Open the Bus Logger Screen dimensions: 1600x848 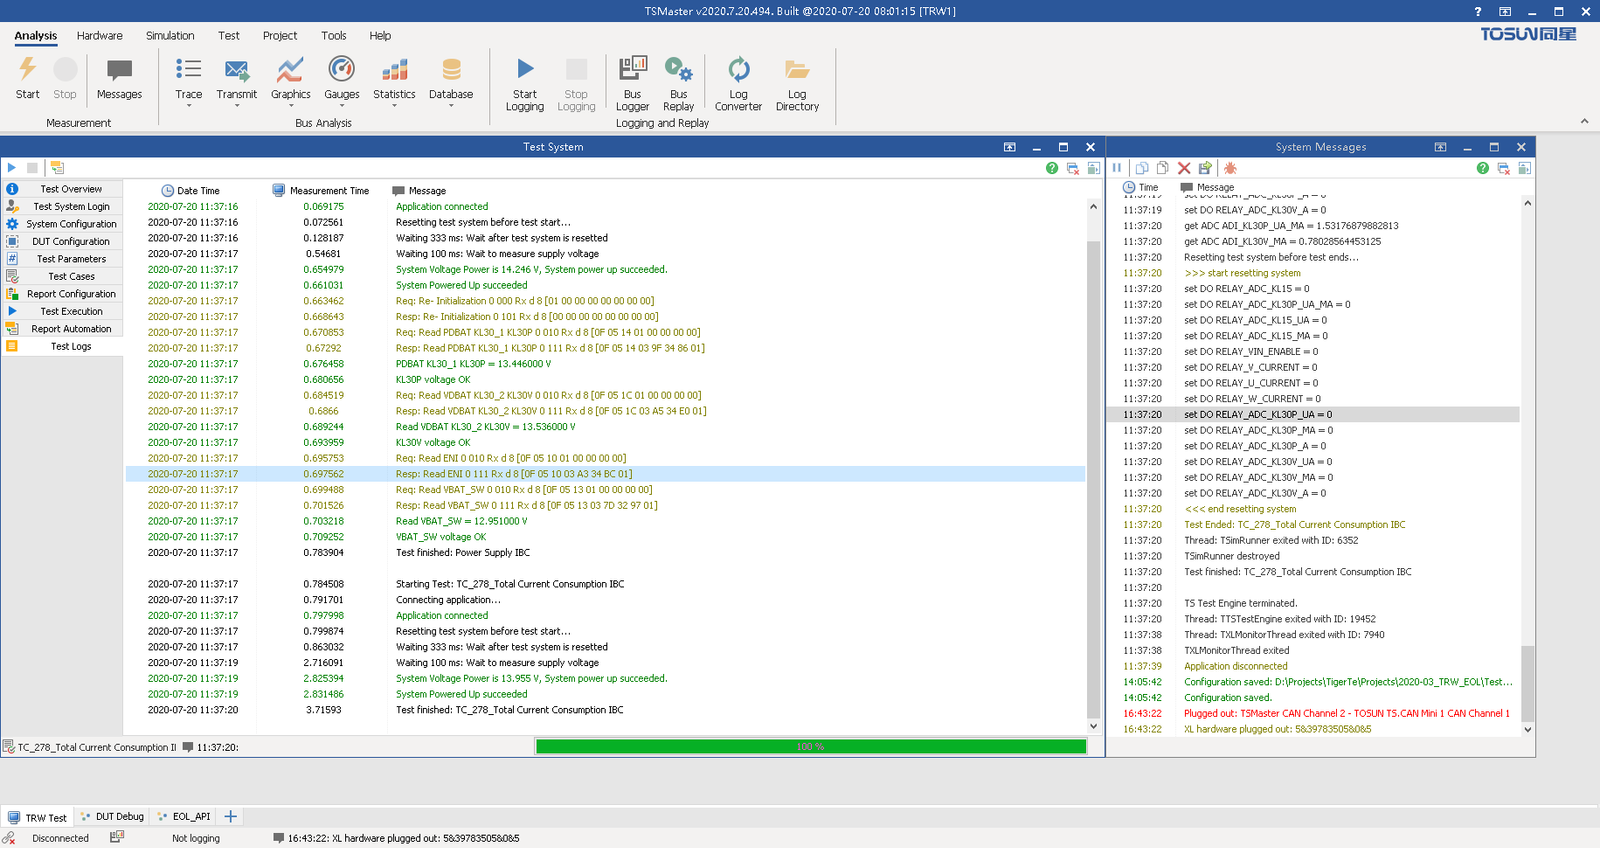[x=632, y=83]
